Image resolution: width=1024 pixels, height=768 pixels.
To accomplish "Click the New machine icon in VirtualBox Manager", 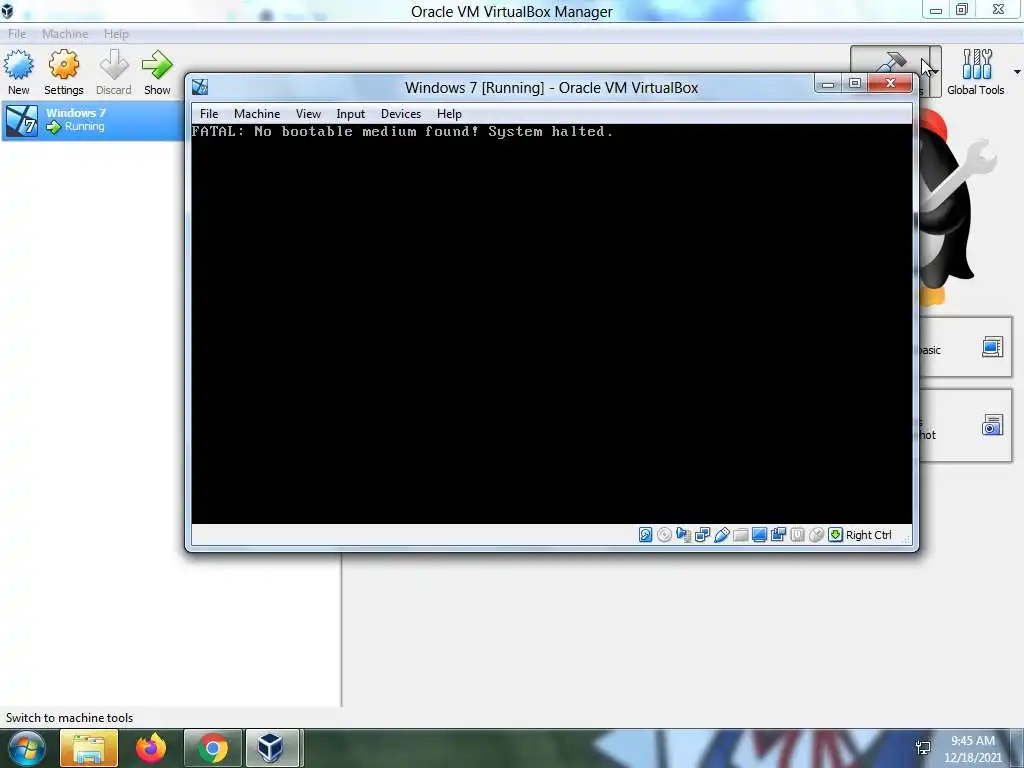I will [18, 65].
